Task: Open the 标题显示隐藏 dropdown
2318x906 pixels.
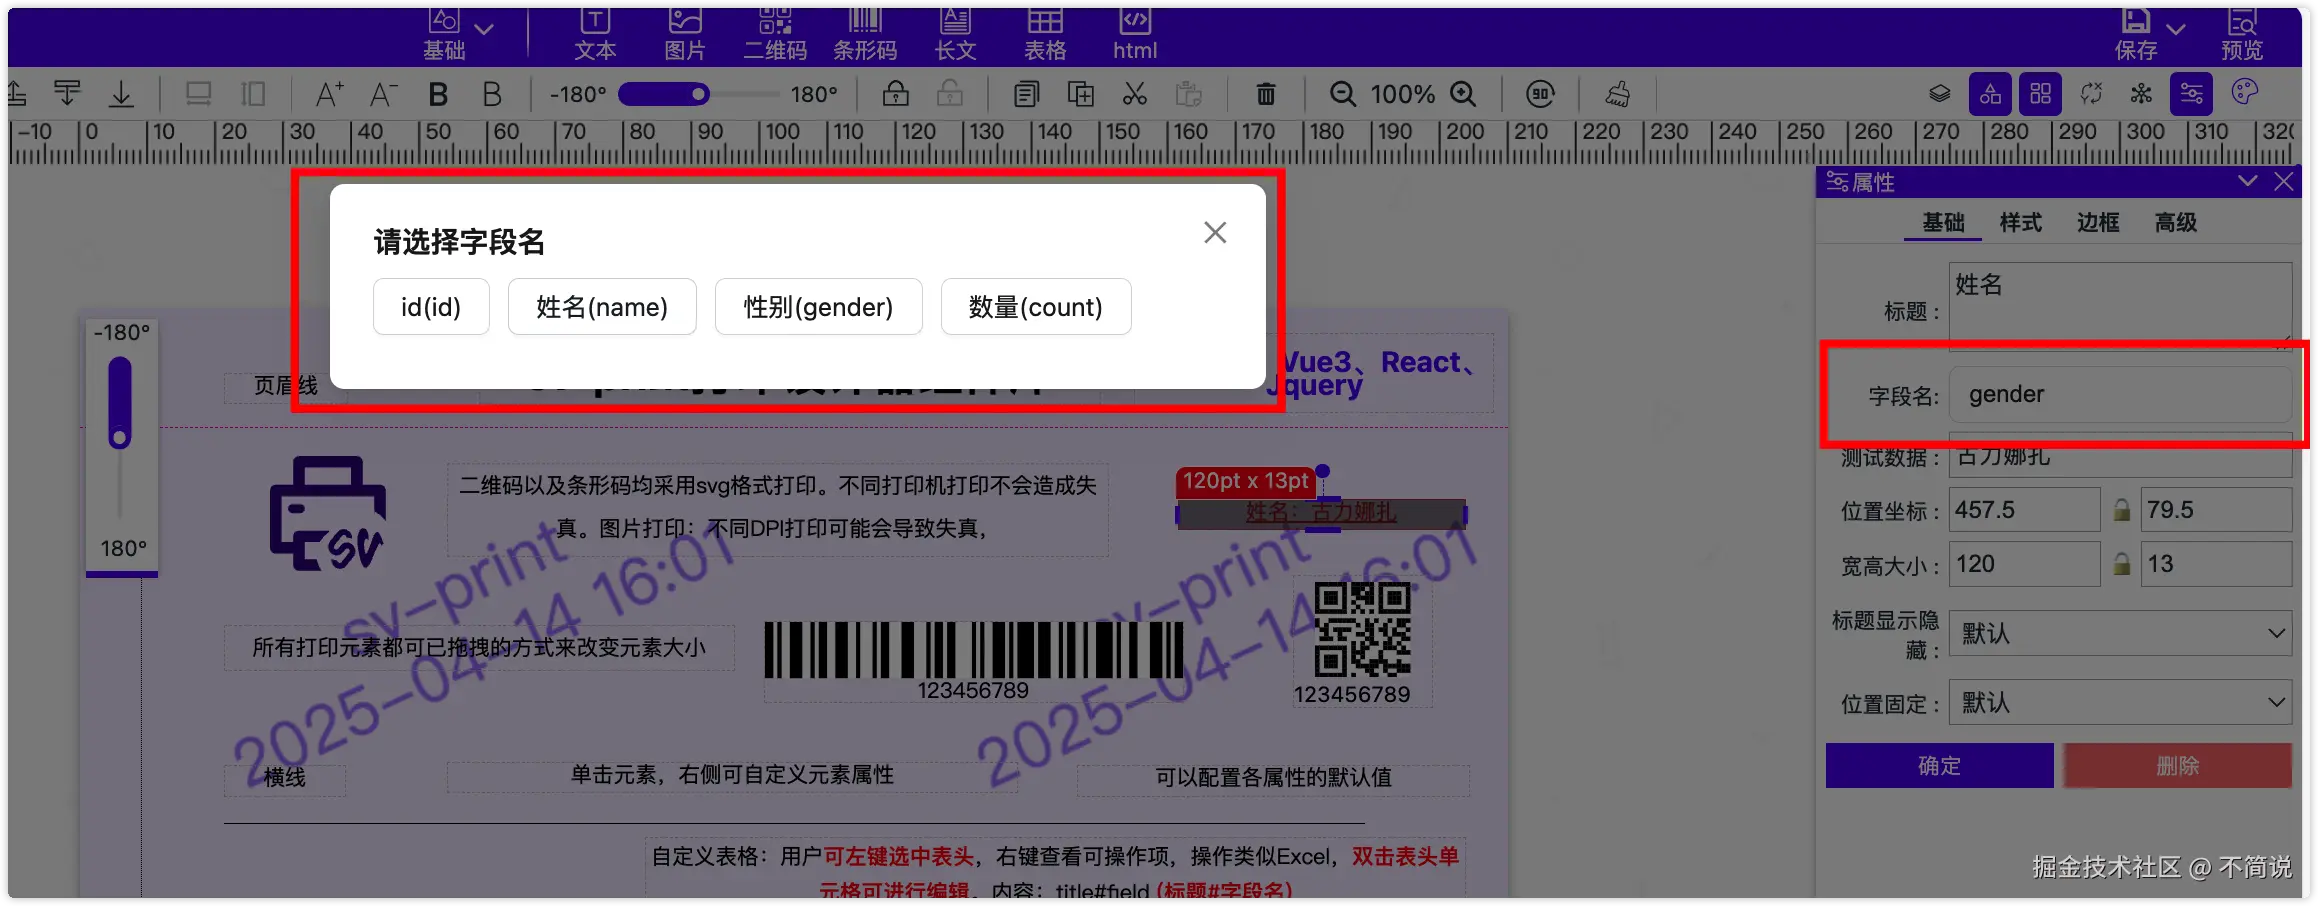Action: click(2121, 634)
